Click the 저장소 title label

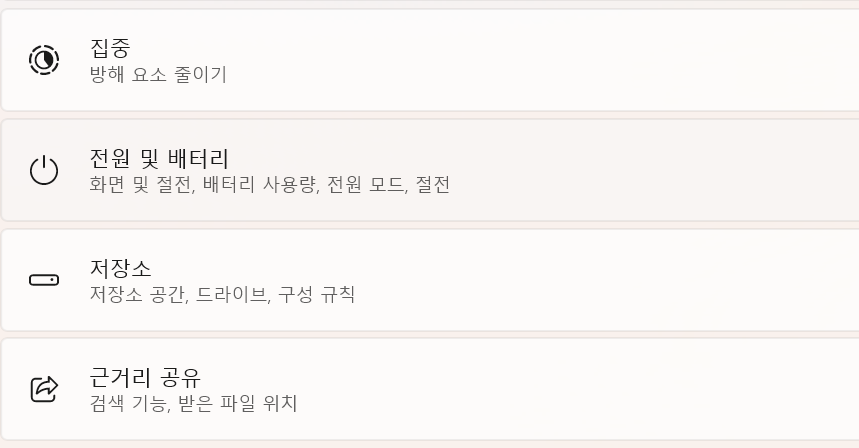coord(121,268)
